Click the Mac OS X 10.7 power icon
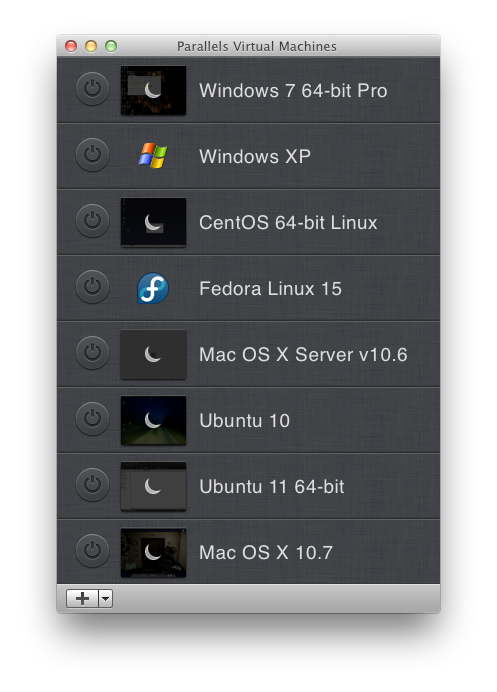This screenshot has height=692, width=497. 92,551
